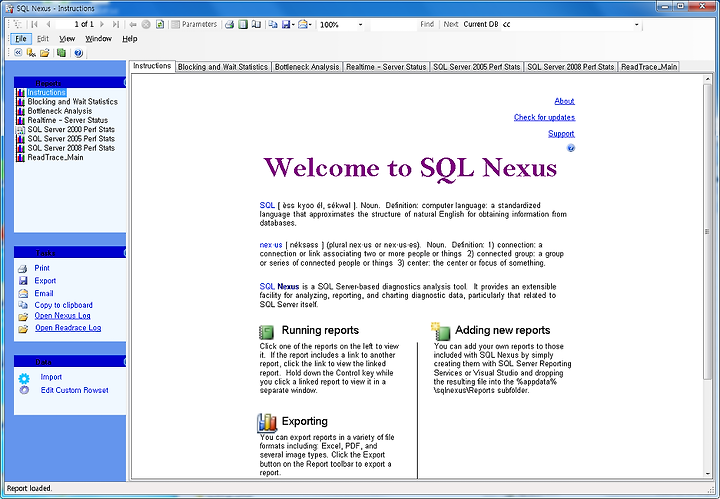Select SQL Server 2005 Perf Stats in sidebar

(71, 138)
